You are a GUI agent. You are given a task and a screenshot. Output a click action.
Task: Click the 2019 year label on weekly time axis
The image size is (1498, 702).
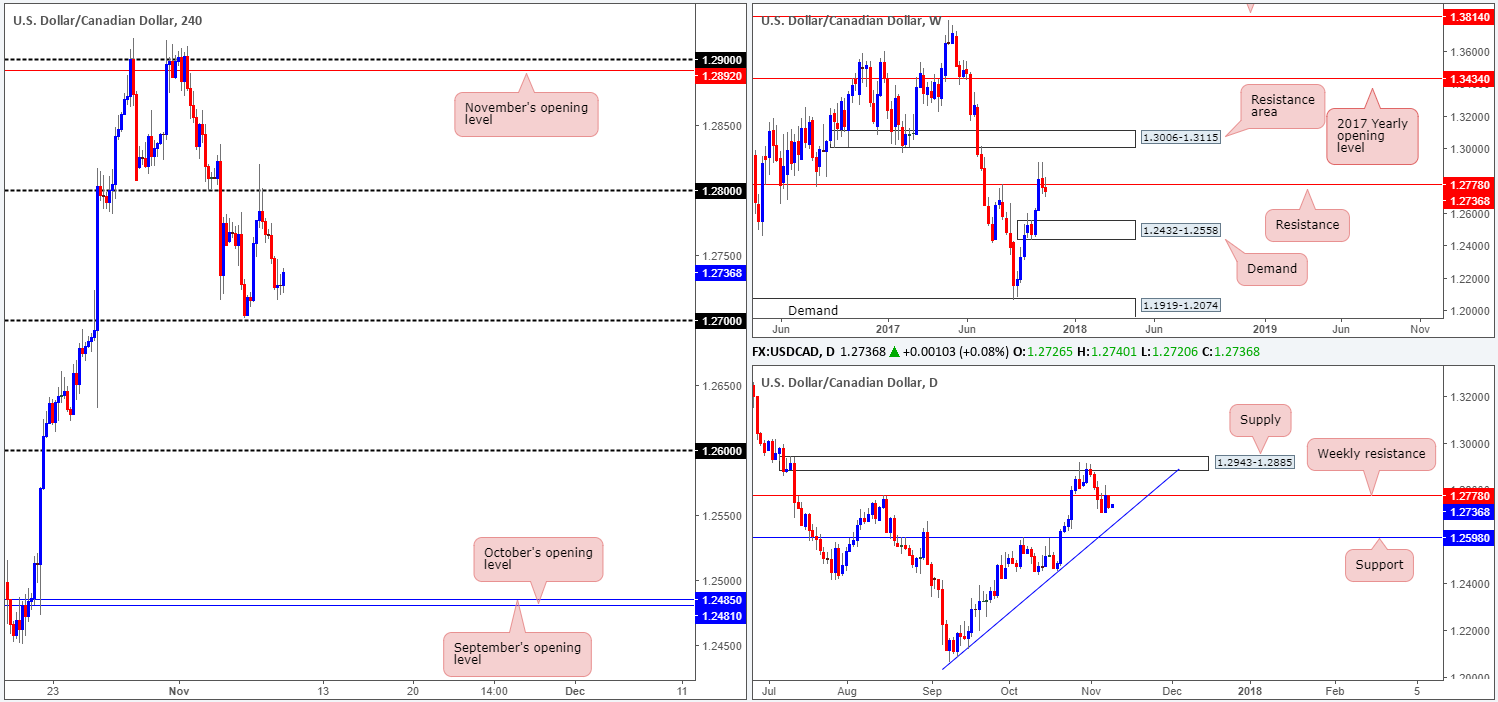click(x=1265, y=329)
